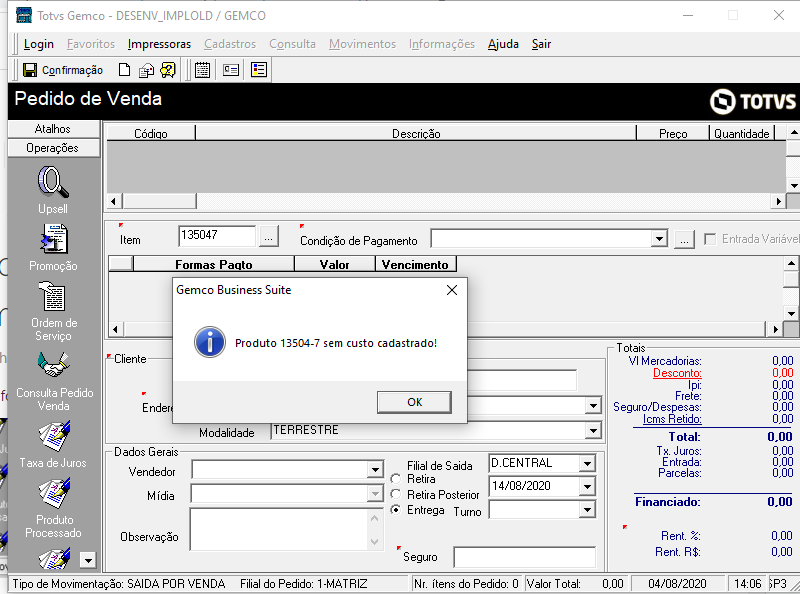
Task: Open the Ajuda menu
Action: (x=503, y=44)
